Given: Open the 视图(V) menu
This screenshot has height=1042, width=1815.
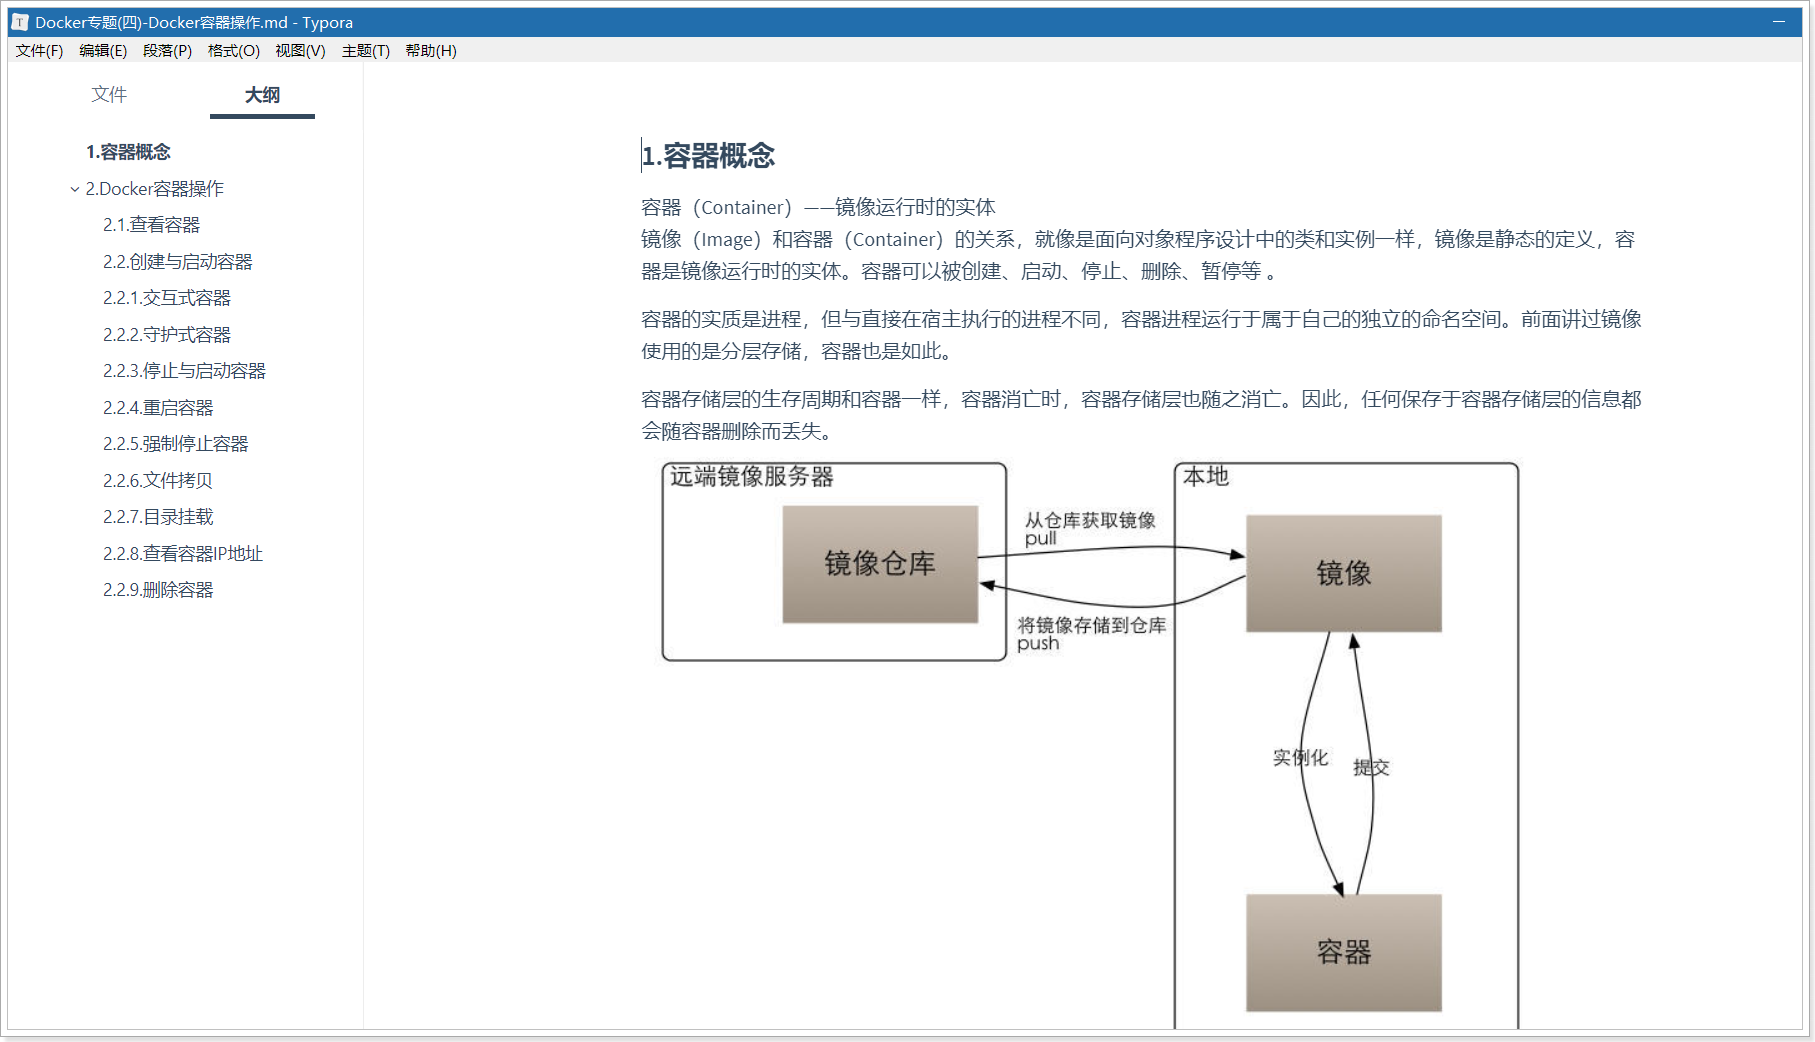Looking at the screenshot, I should pos(300,50).
